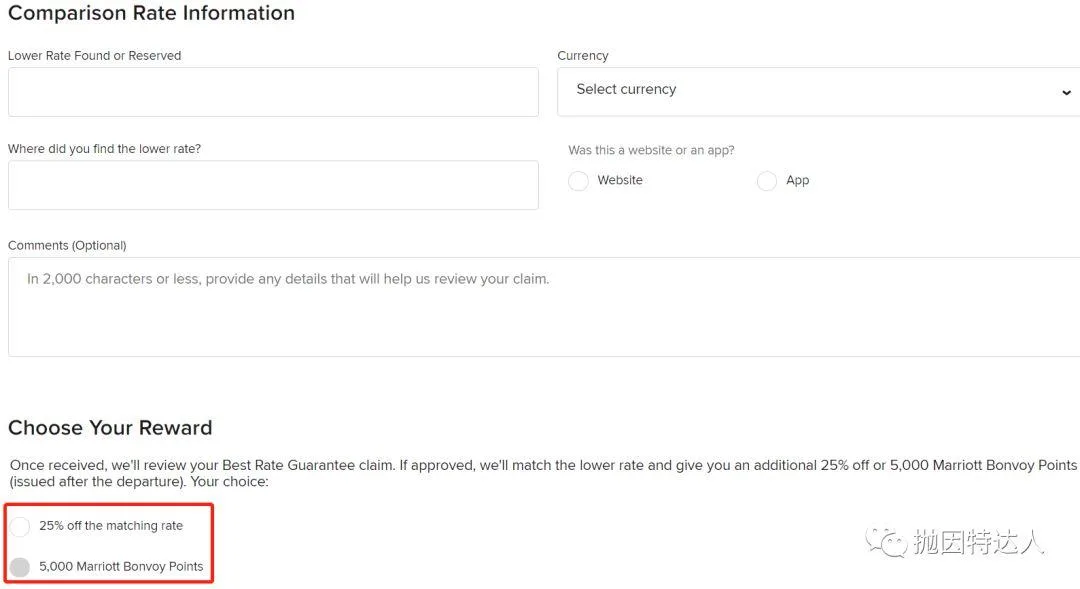Click the 'App' option label text
Image resolution: width=1080 pixels, height=589 pixels.
pos(798,180)
